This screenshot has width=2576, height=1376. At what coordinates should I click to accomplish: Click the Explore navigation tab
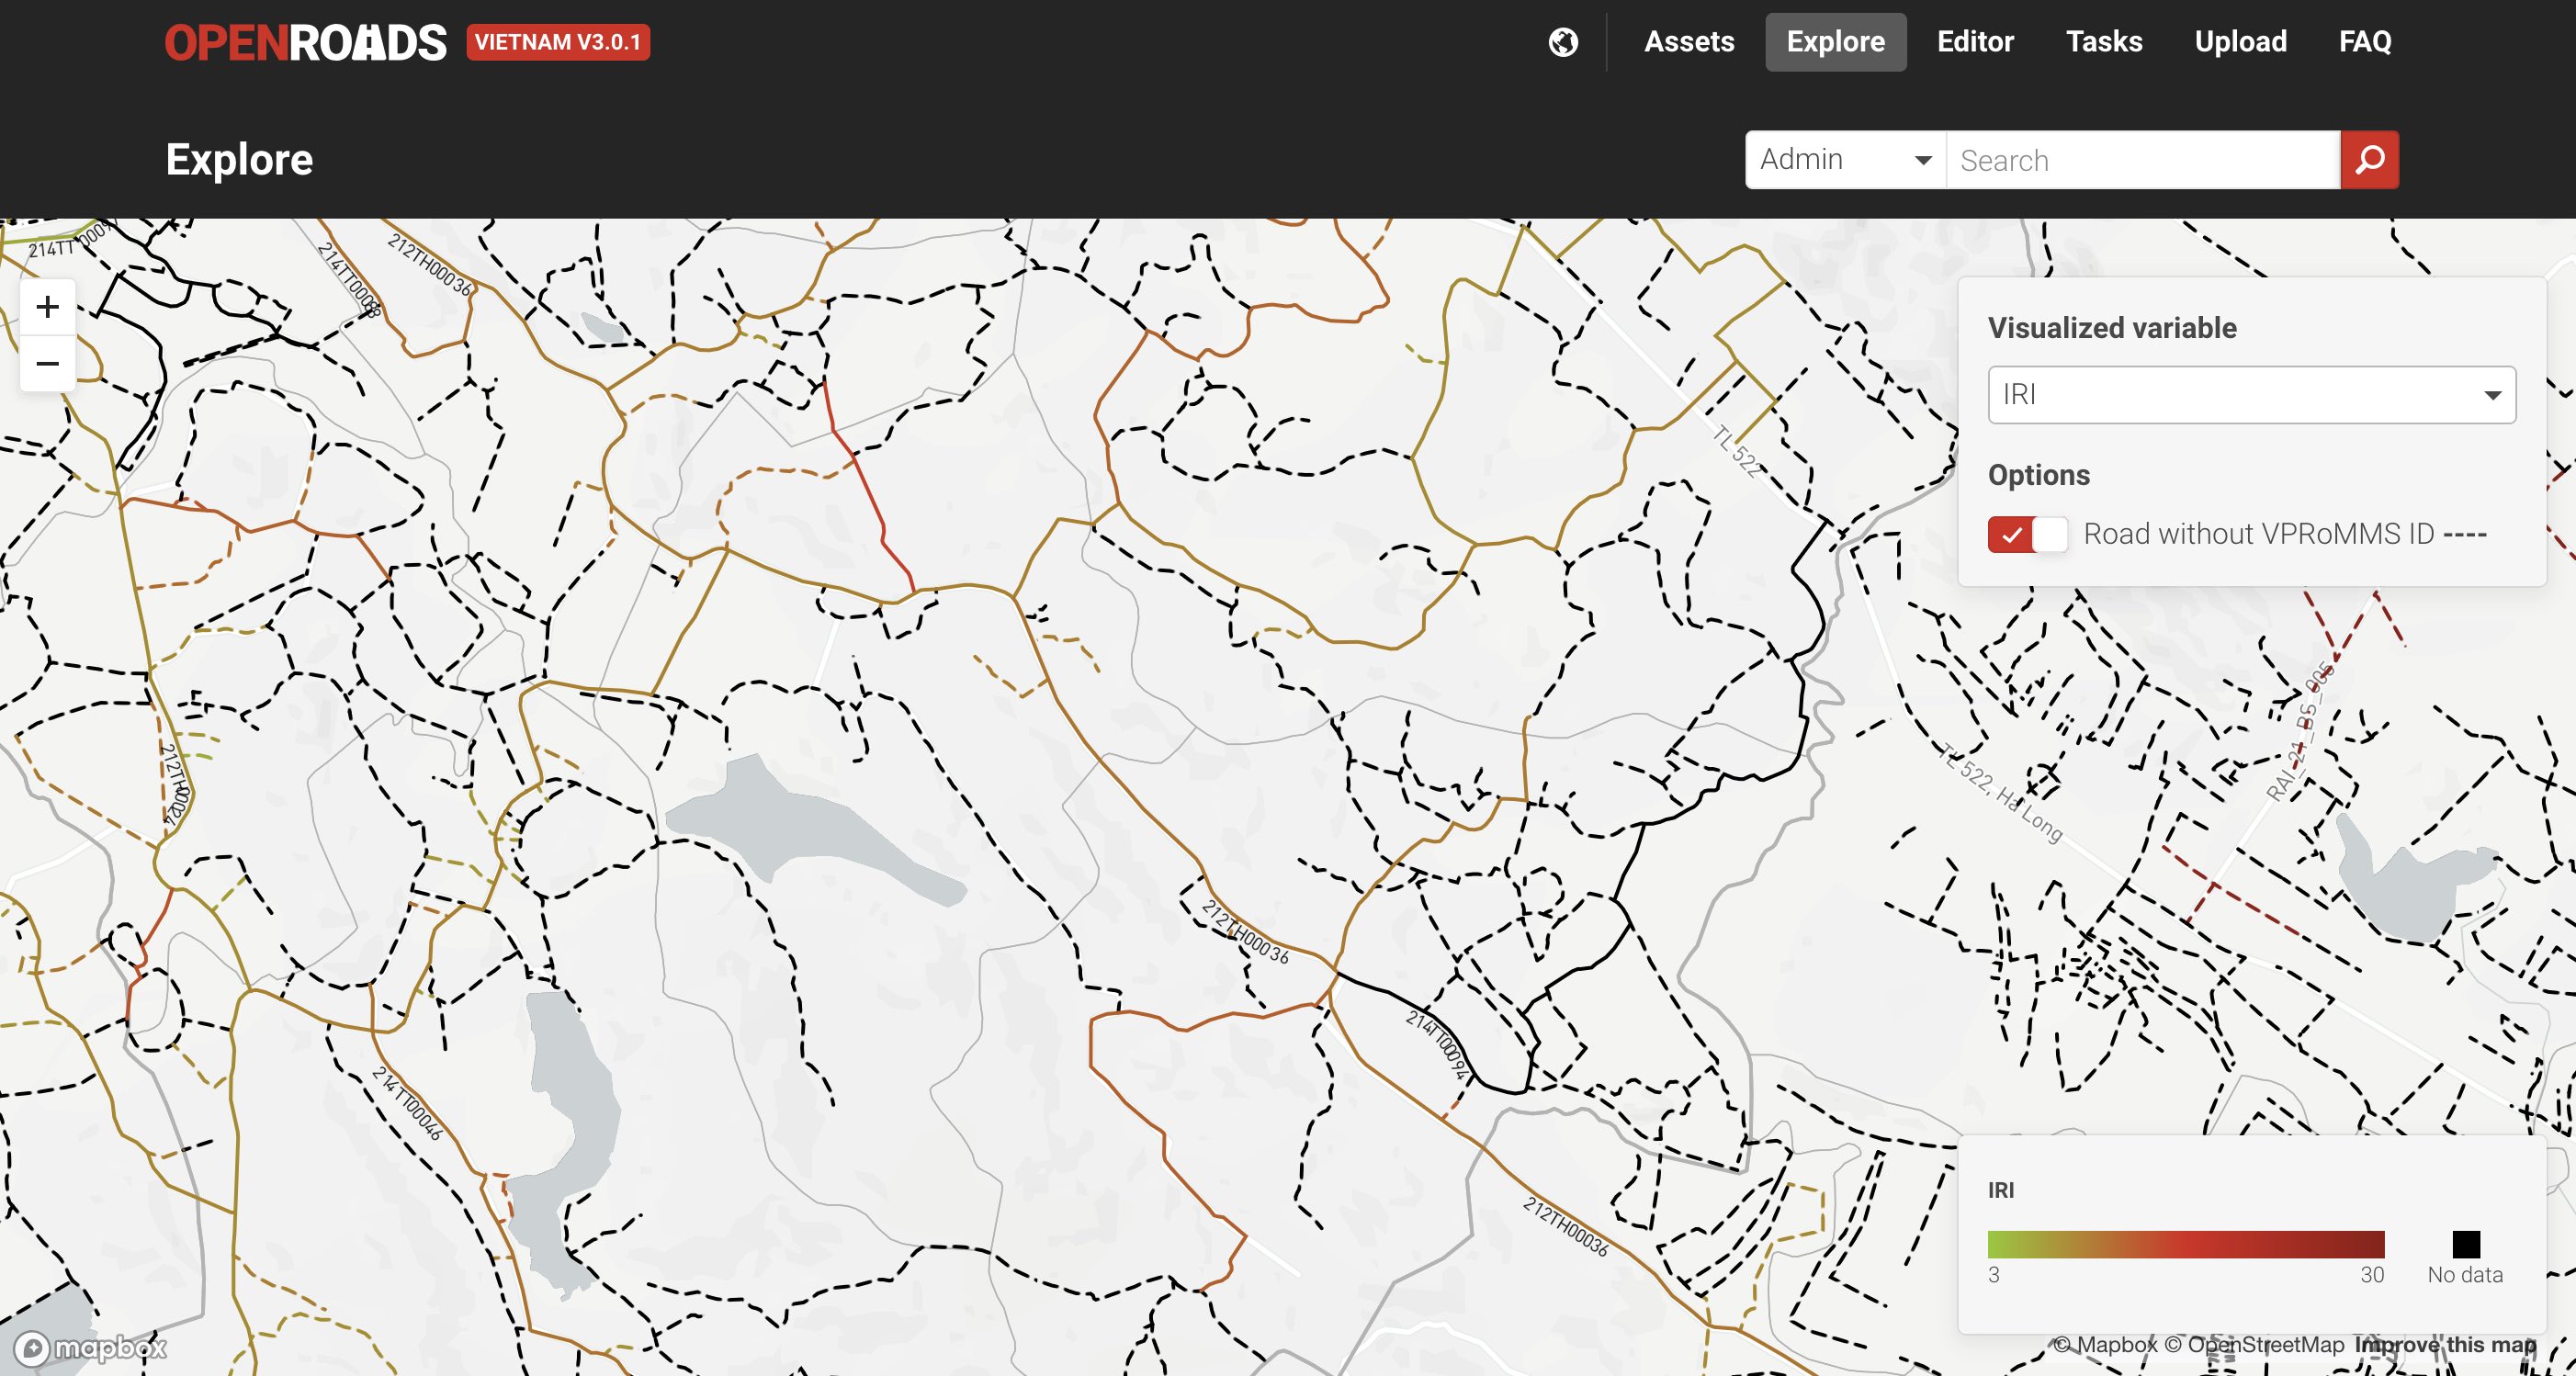tap(1835, 40)
